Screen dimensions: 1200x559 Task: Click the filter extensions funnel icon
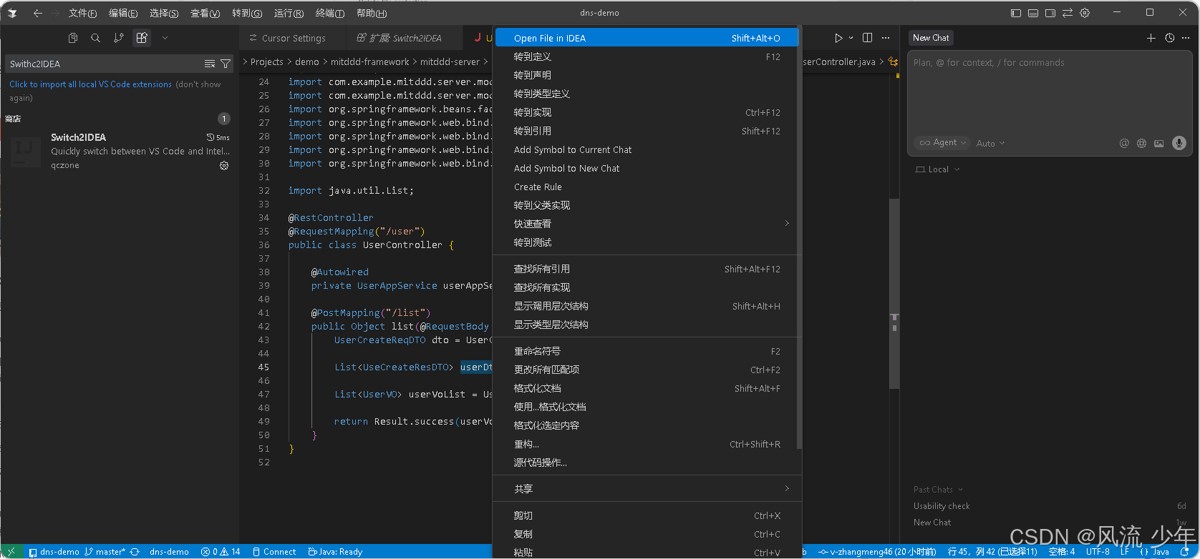point(226,64)
